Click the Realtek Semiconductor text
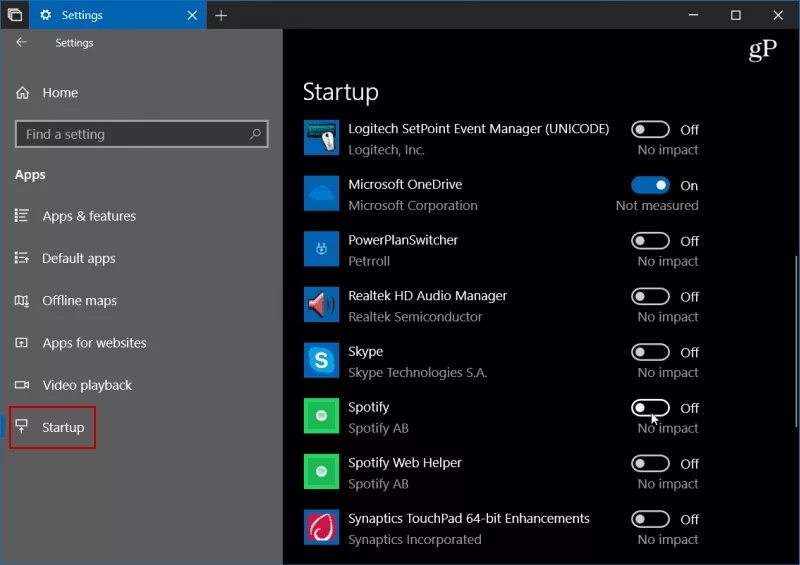The width and height of the screenshot is (800, 565). 415,317
